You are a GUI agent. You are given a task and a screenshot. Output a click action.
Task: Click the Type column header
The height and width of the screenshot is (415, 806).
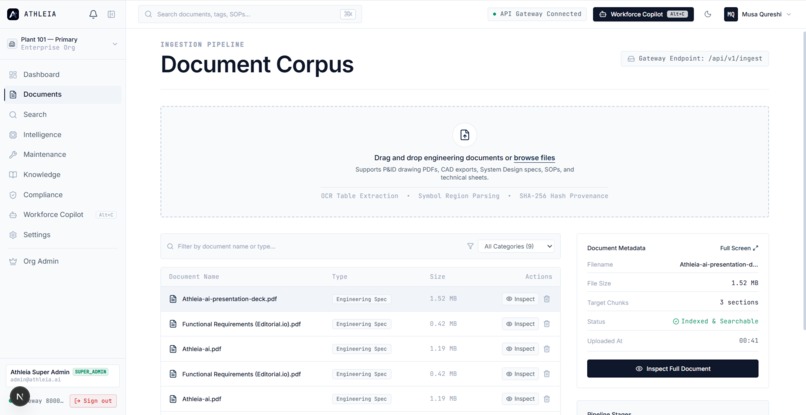pos(339,277)
